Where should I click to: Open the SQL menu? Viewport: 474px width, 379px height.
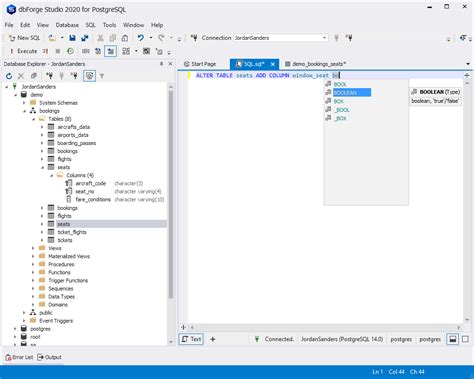(90, 25)
